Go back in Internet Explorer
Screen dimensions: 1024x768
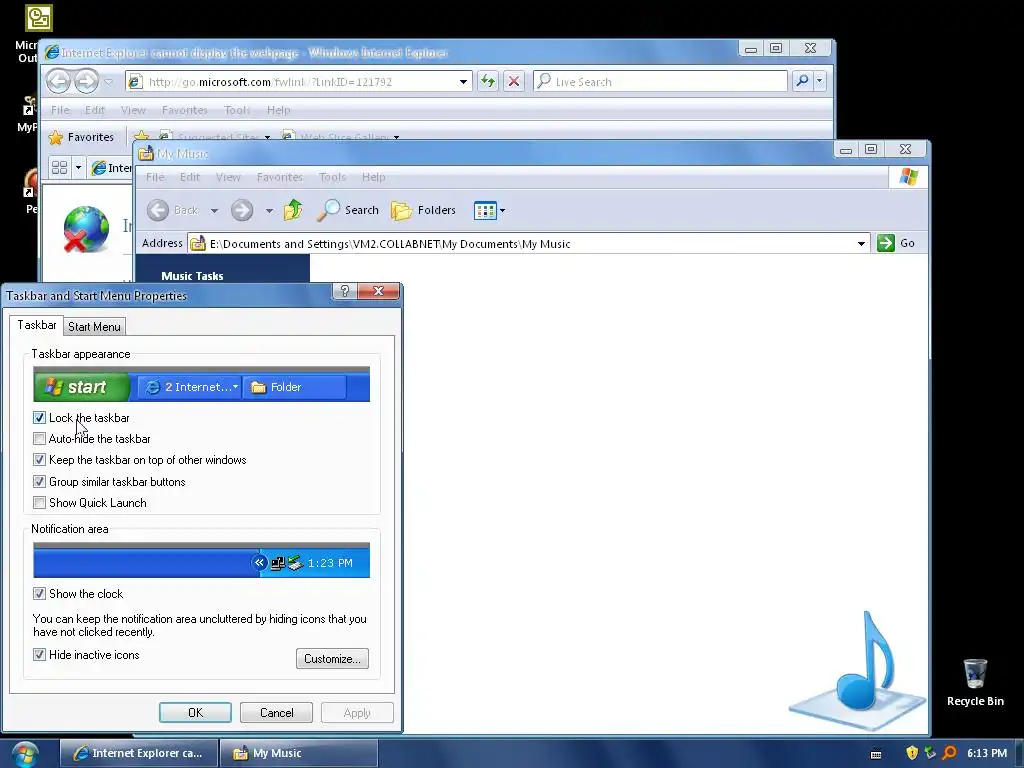pos(59,82)
